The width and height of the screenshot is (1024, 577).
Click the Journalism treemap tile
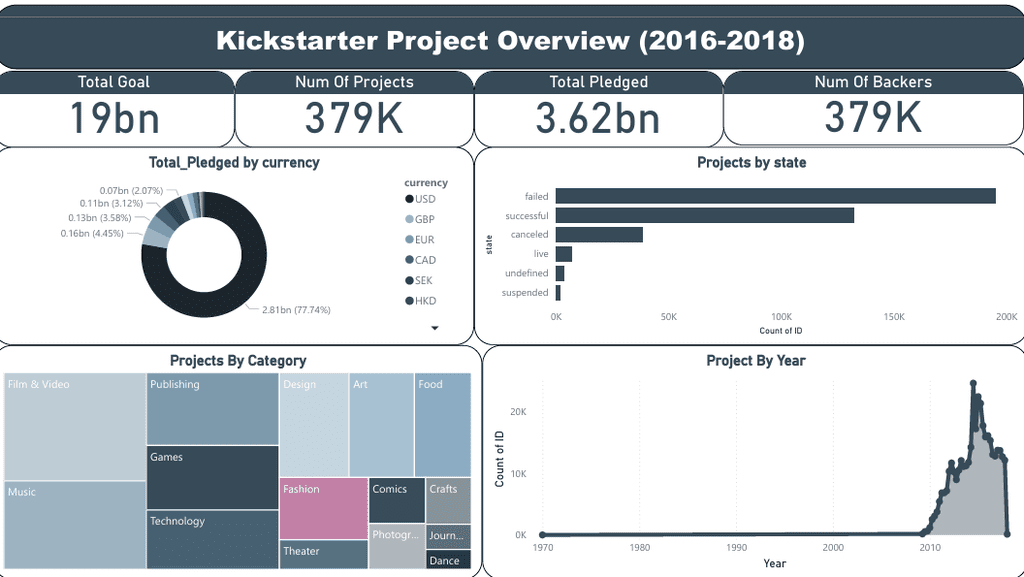[448, 537]
